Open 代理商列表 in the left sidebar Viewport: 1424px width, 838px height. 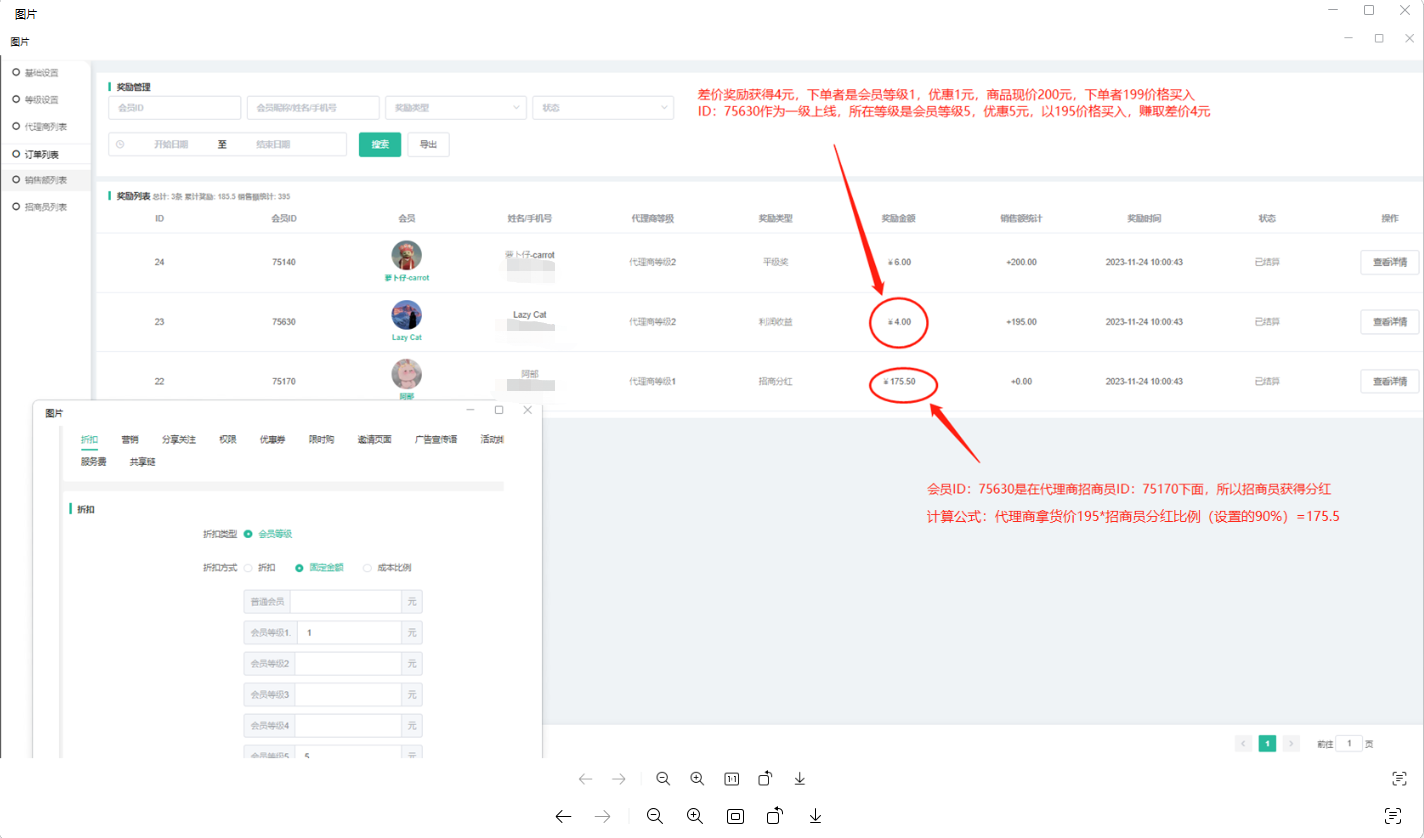click(46, 127)
